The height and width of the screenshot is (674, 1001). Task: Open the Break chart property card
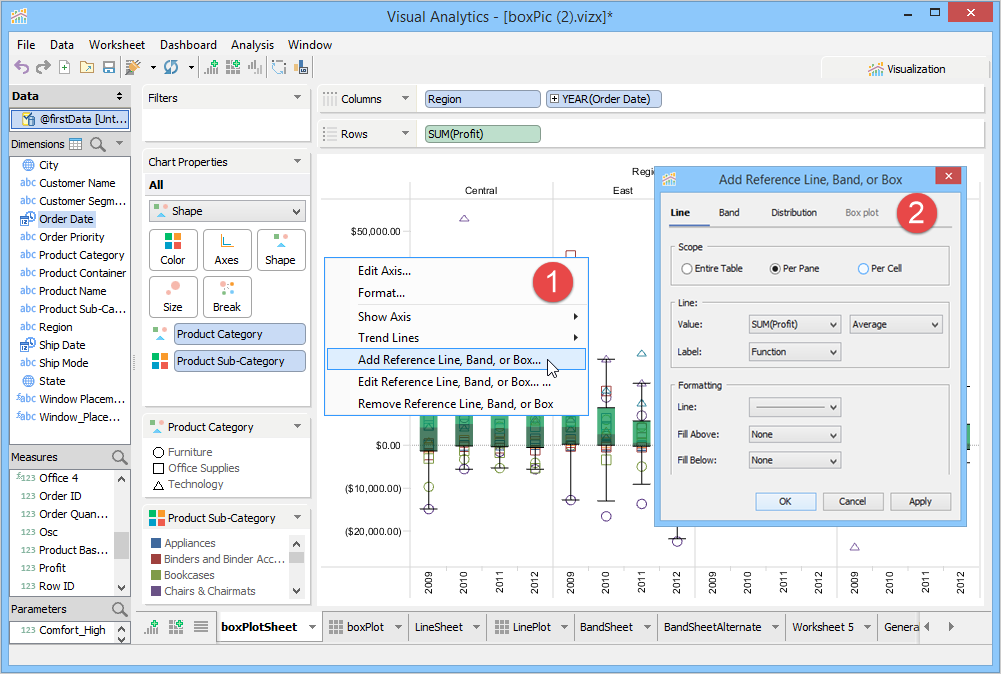point(227,297)
